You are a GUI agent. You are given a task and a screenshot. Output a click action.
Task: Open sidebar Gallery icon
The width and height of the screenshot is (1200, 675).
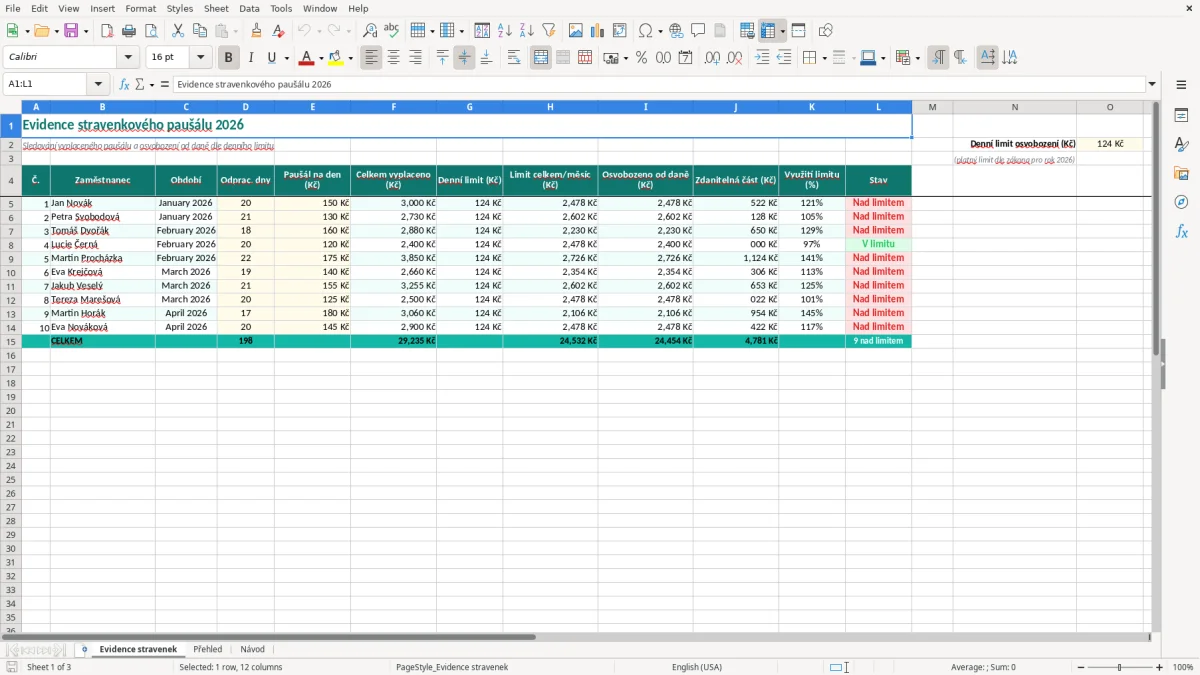(1182, 174)
